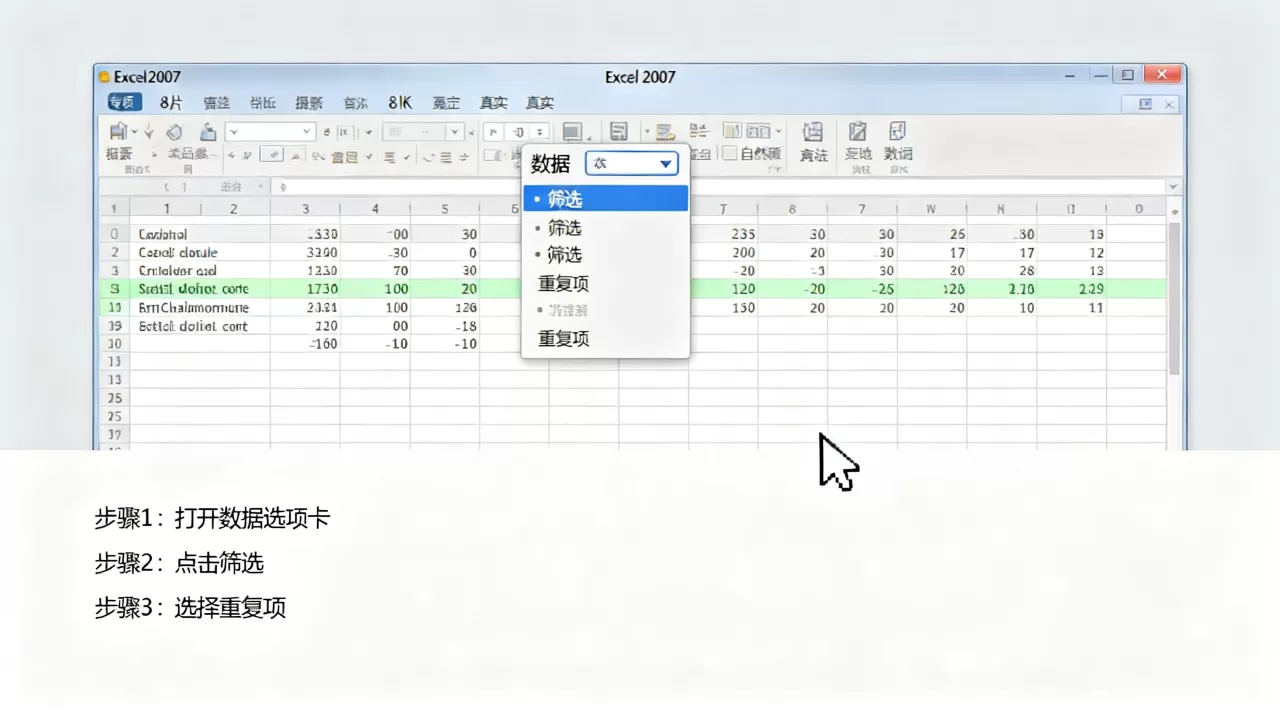
Task: Click the ribbon help icon below the window controls
Action: (x=1145, y=104)
